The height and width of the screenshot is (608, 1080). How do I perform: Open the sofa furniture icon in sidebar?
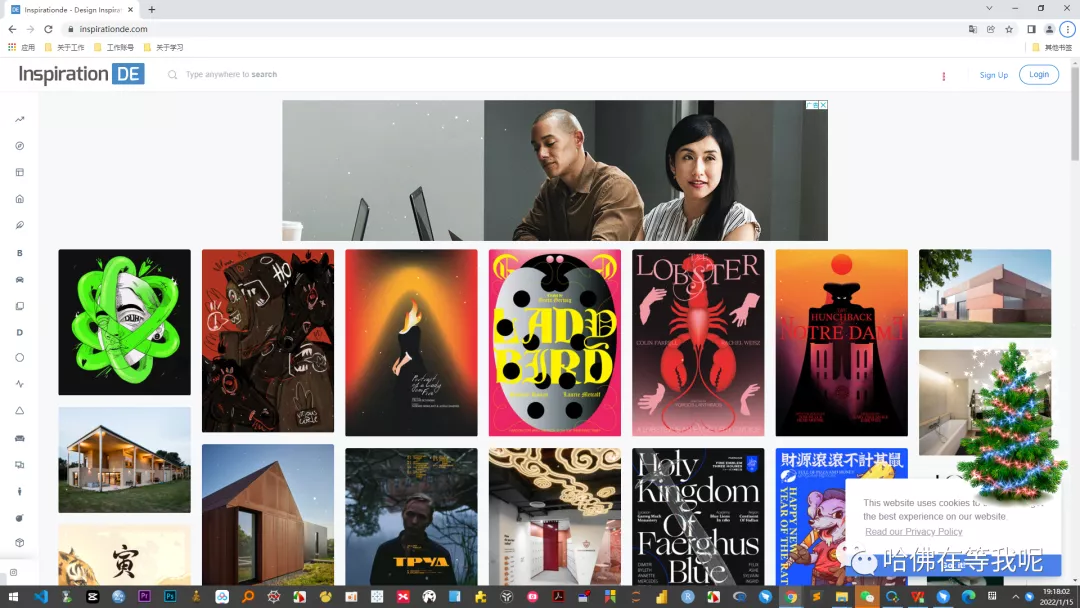pyautogui.click(x=20, y=438)
